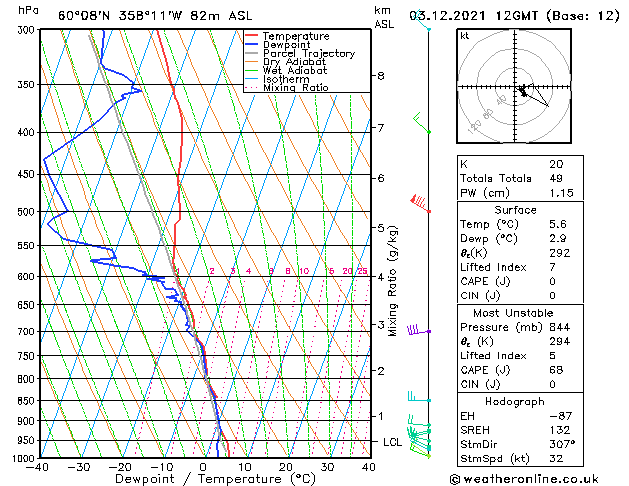
Task: Click the Most Unstable theta-e value 294
Action: (x=560, y=341)
